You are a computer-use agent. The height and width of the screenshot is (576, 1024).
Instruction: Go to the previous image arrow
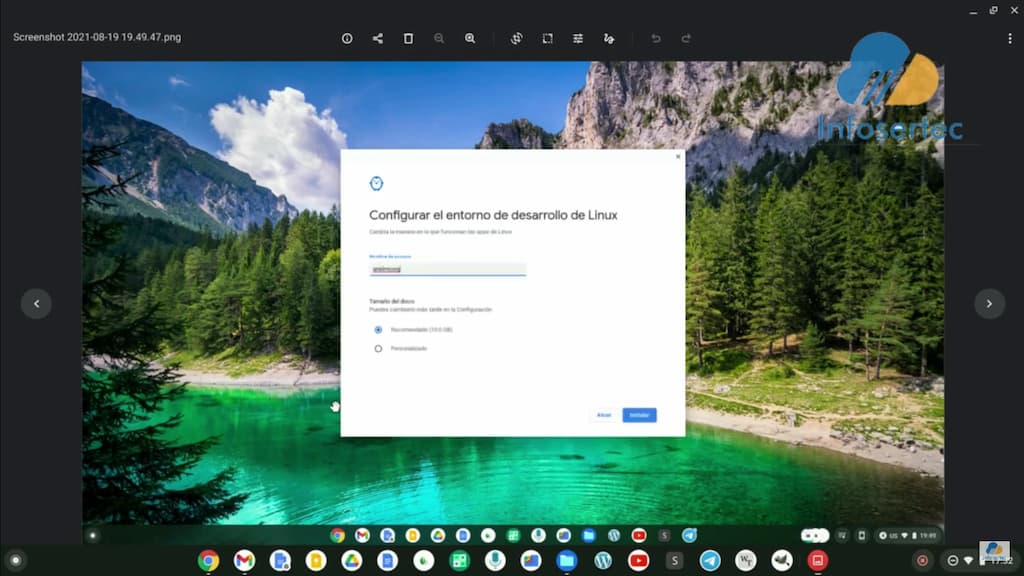[36, 304]
